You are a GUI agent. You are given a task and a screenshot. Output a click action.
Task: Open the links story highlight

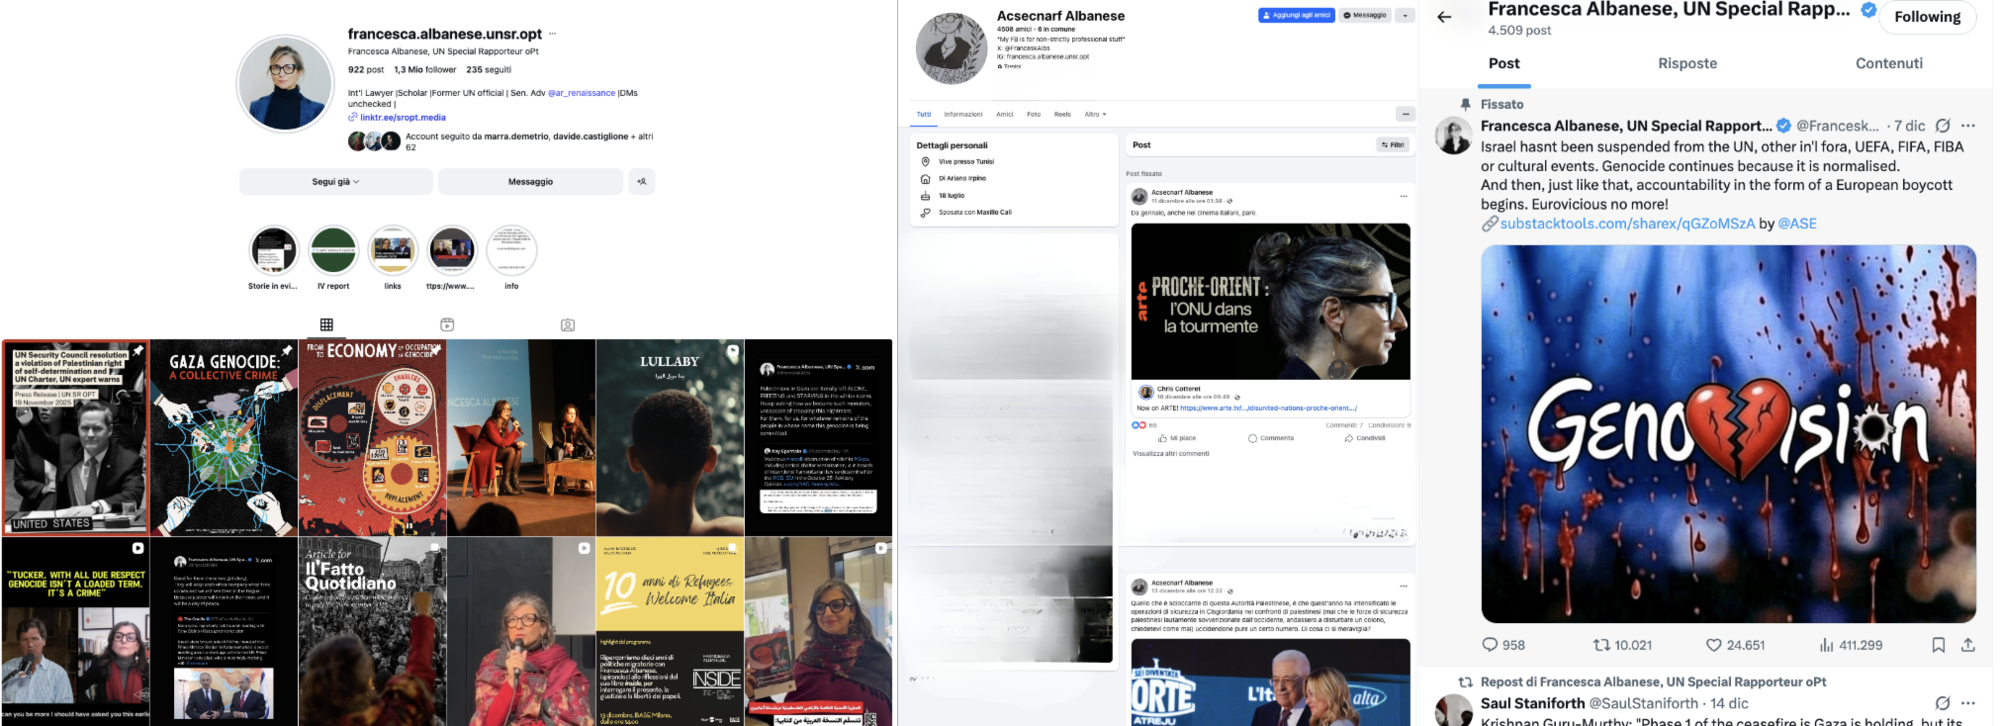pos(392,251)
